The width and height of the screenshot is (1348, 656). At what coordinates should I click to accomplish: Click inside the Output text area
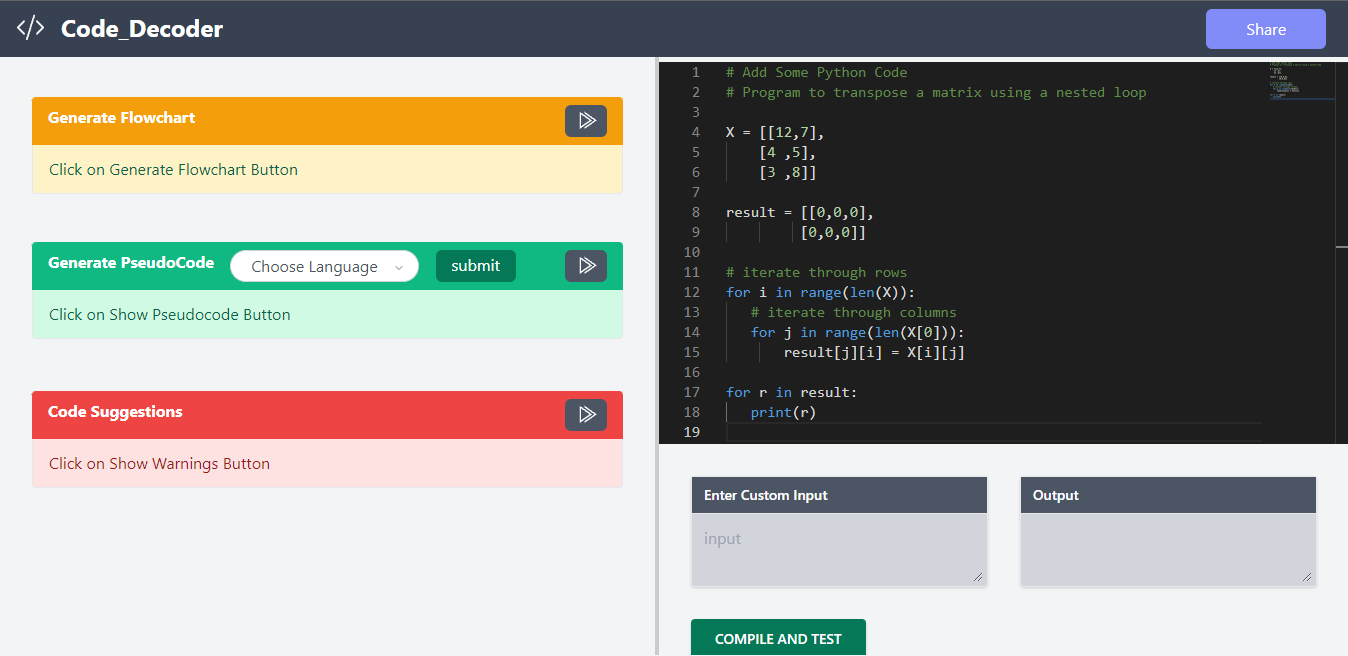click(1168, 549)
